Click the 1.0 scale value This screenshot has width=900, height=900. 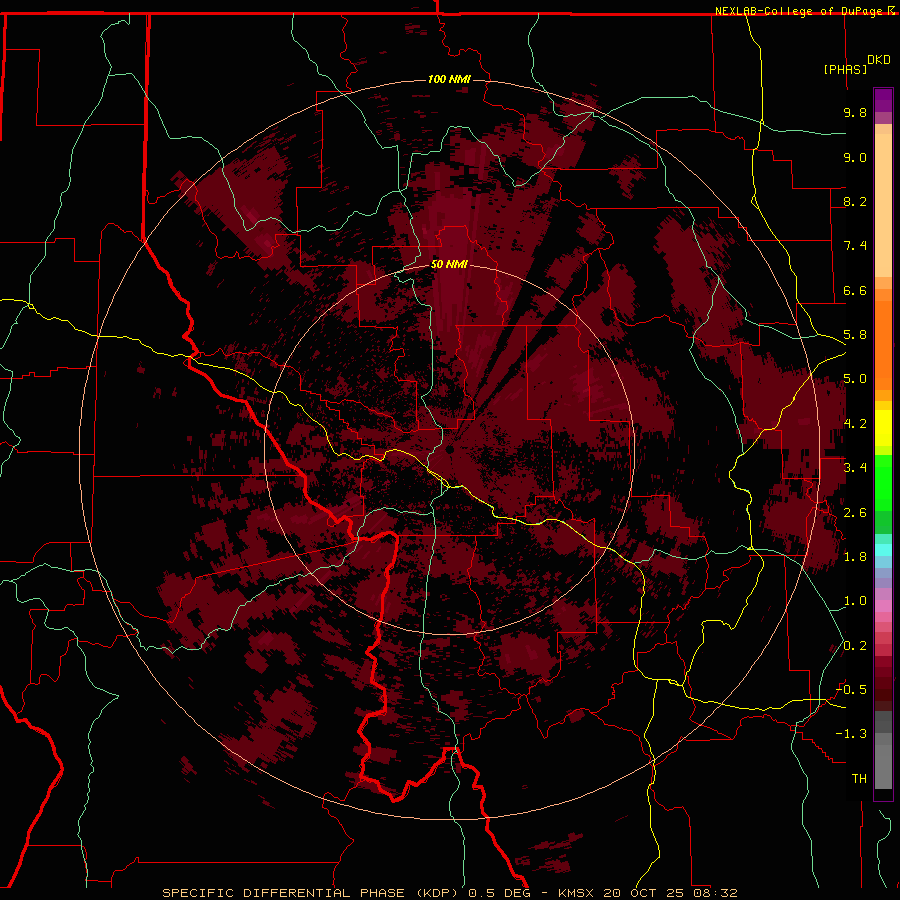click(x=855, y=601)
